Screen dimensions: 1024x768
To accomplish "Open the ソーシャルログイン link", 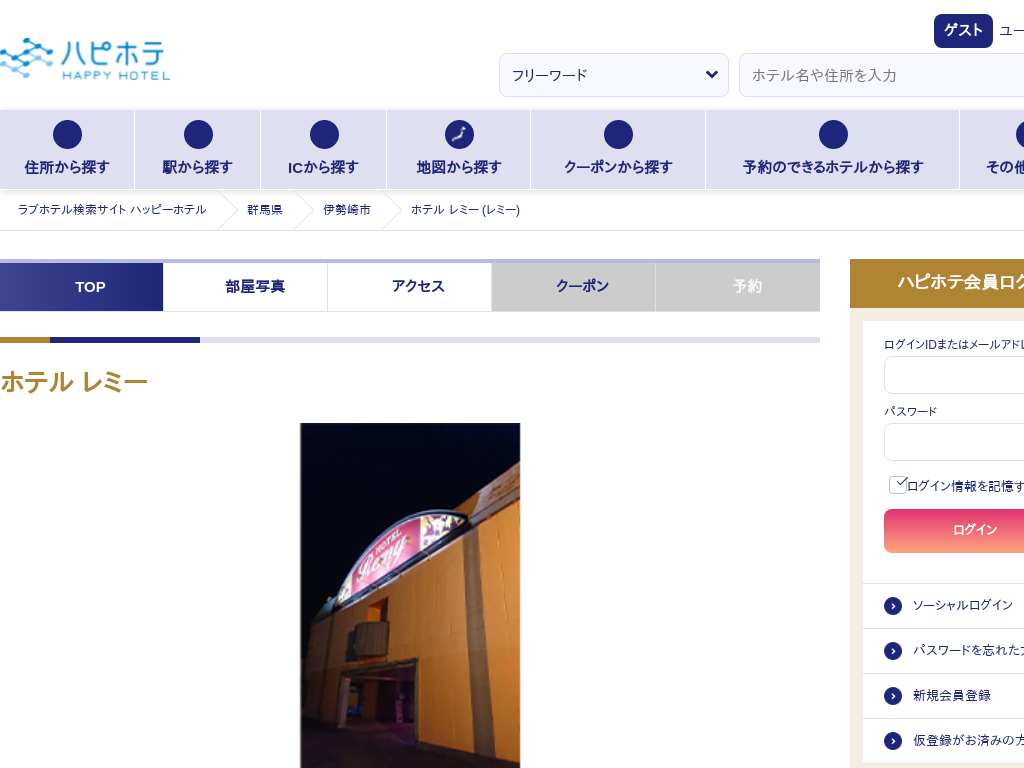I will pos(963,605).
